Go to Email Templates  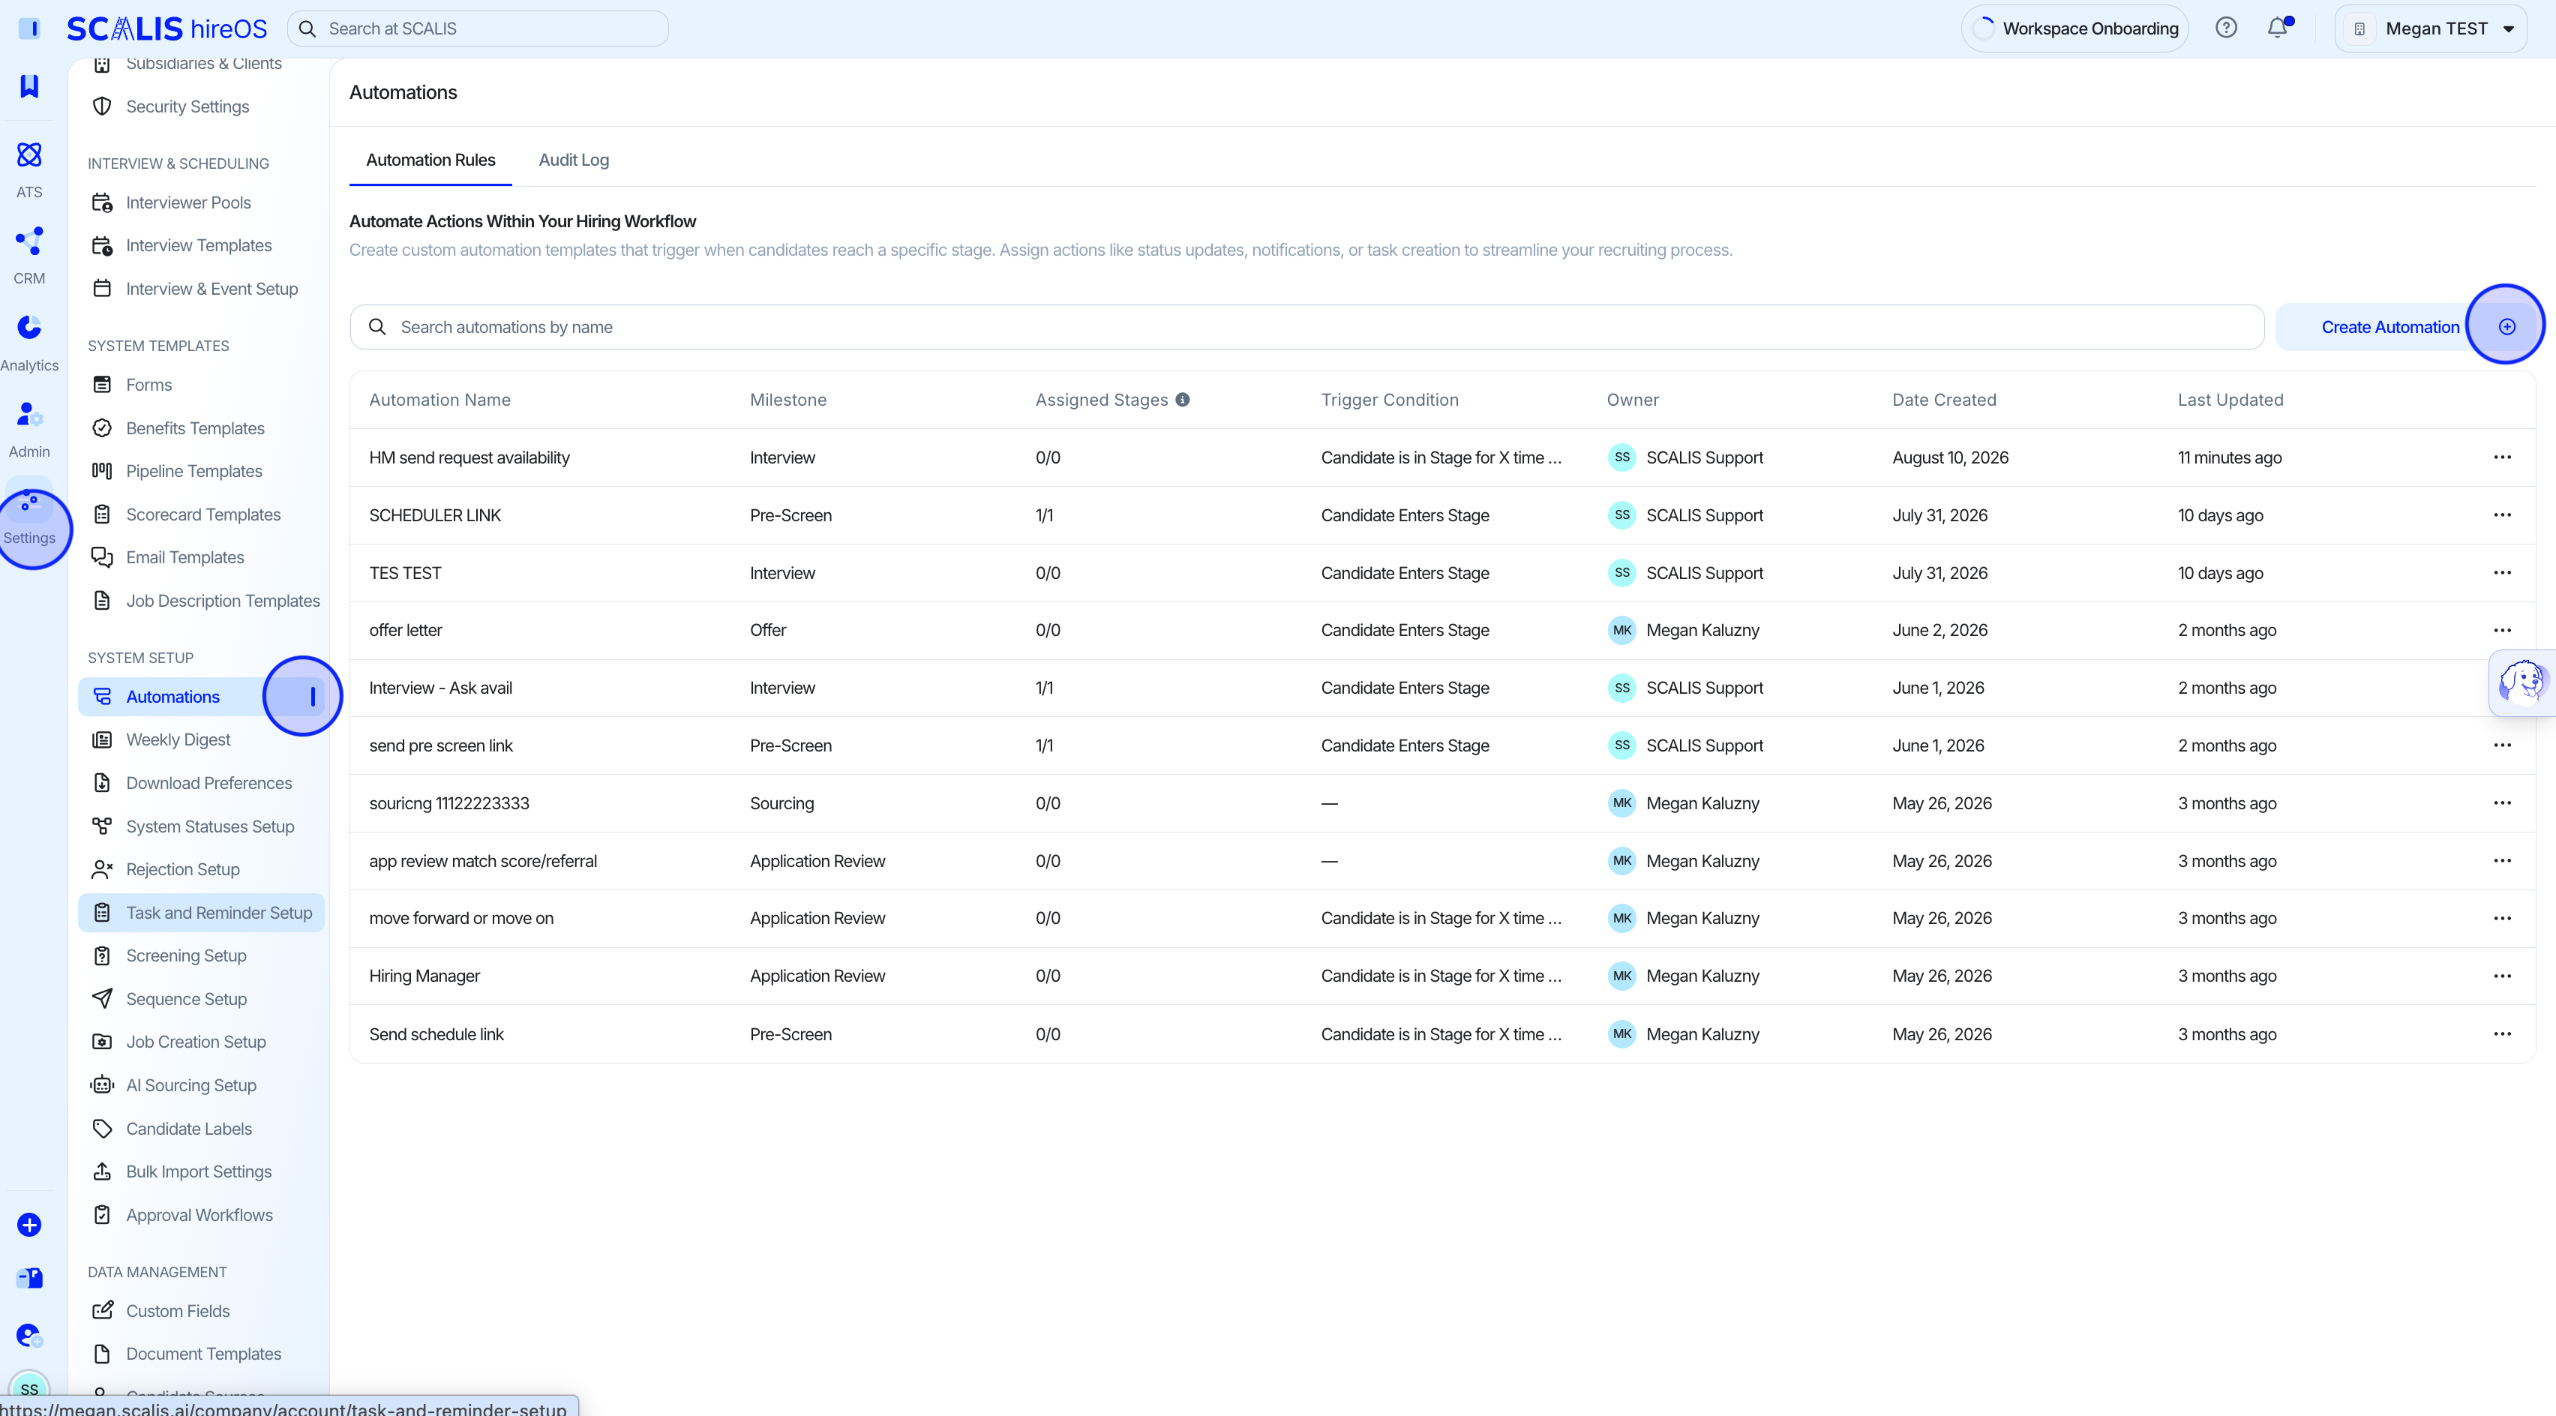[185, 557]
